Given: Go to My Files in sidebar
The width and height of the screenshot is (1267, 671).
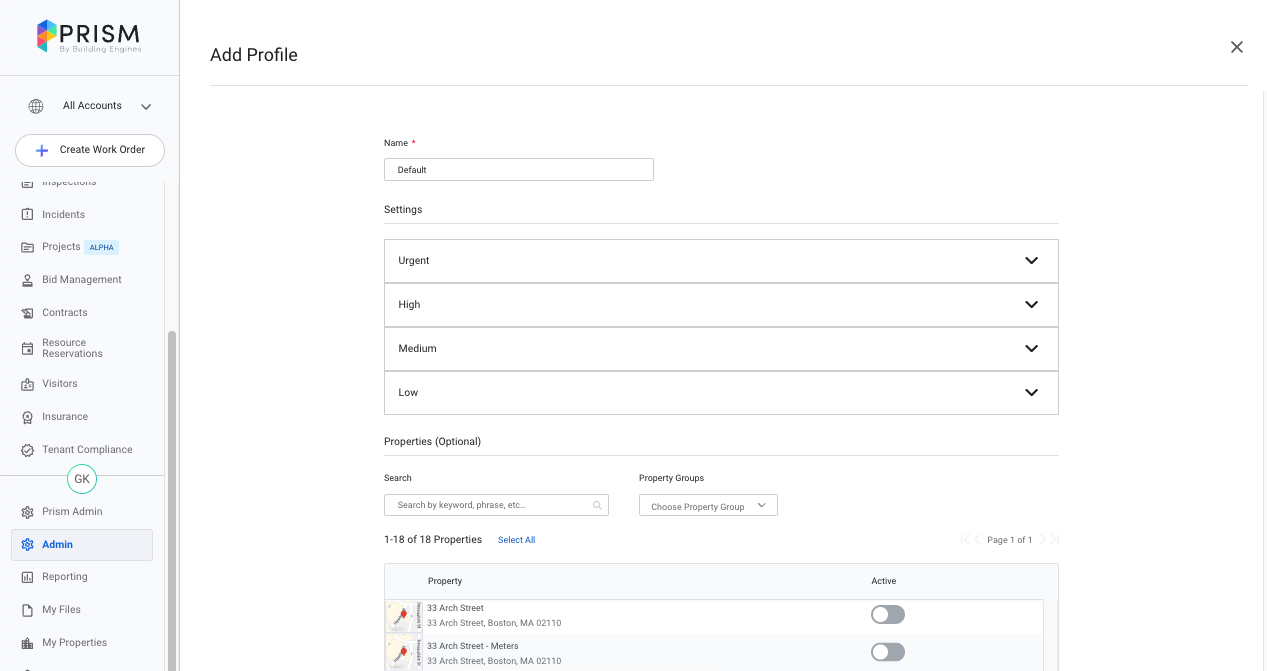Looking at the screenshot, I should click(x=61, y=610).
